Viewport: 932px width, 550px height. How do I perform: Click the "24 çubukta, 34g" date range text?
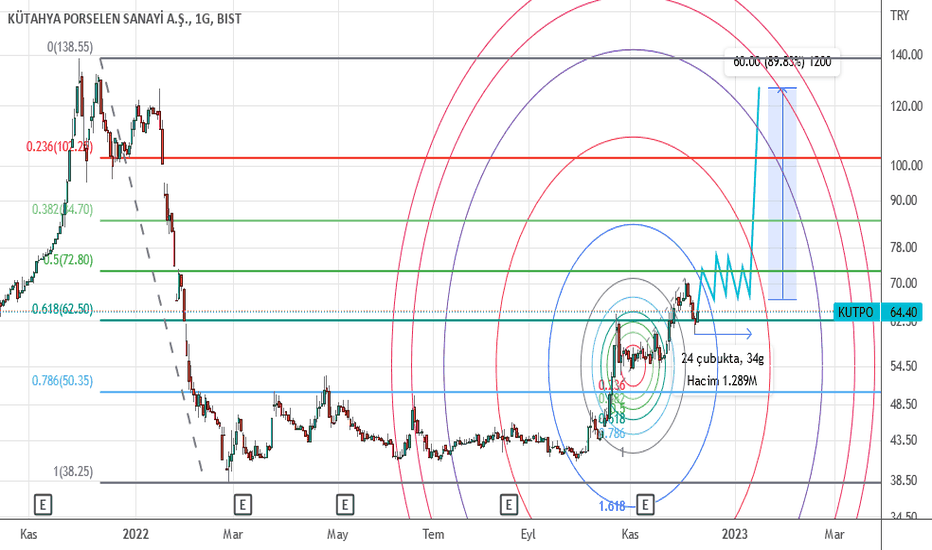(x=723, y=359)
